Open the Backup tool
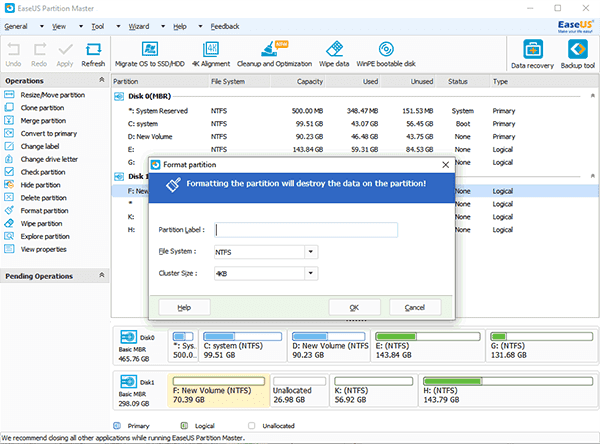Viewport: 600px width, 444px height. [x=577, y=54]
